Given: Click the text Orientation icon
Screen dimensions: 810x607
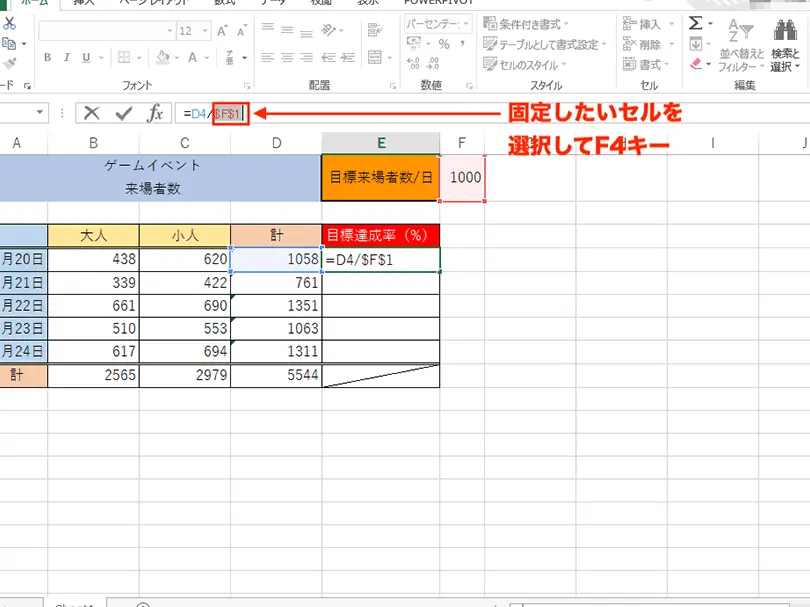Looking at the screenshot, I should (329, 30).
